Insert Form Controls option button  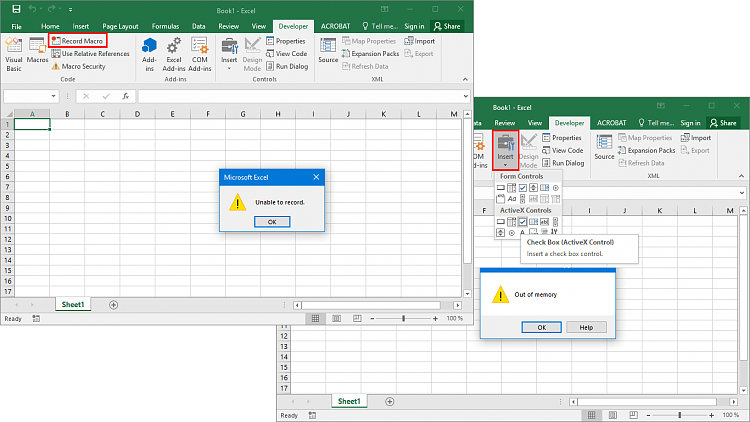click(555, 188)
